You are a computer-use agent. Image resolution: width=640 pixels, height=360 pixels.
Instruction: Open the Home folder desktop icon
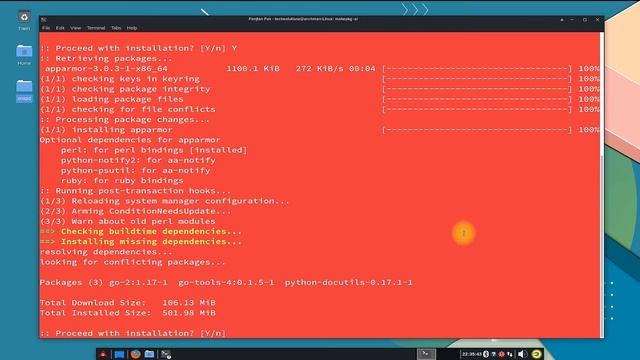point(24,55)
